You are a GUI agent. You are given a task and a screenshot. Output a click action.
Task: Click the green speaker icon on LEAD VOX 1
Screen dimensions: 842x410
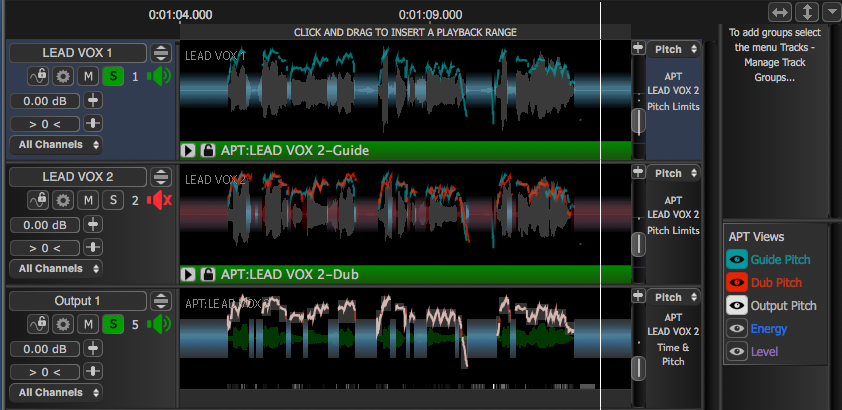coord(158,76)
